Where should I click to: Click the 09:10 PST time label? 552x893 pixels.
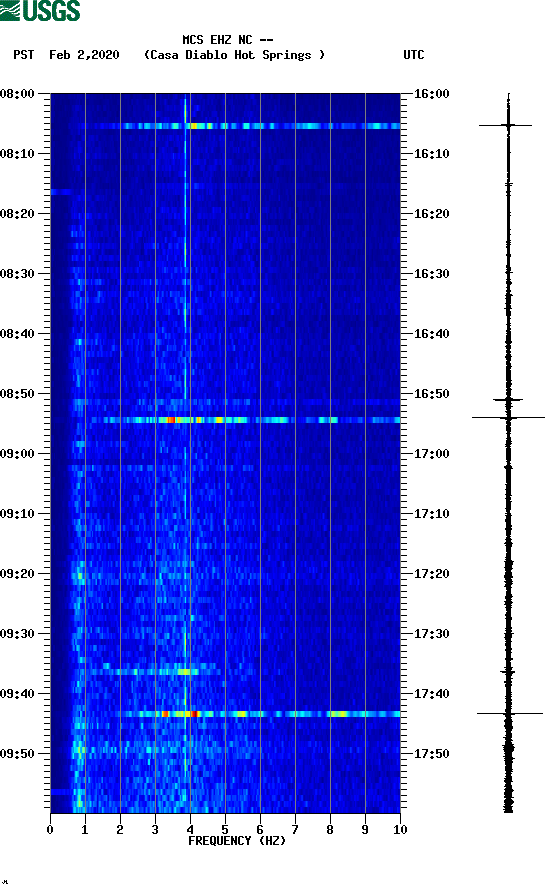click(x=18, y=514)
